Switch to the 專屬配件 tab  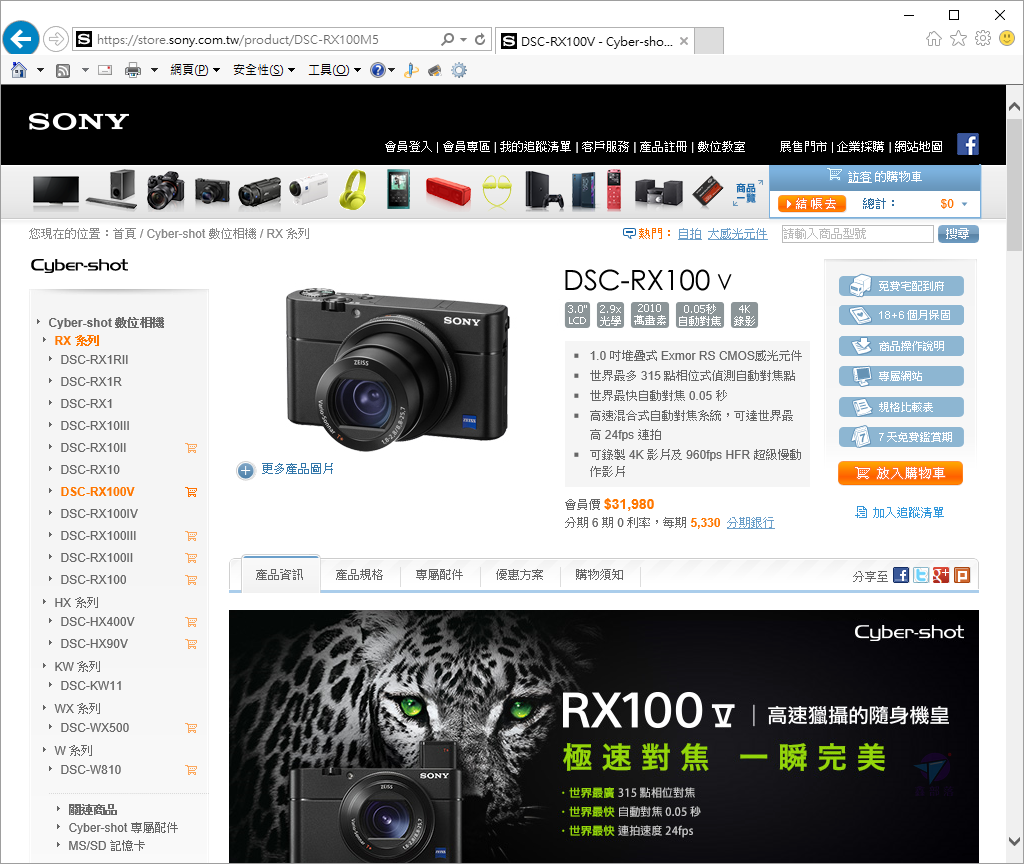pyautogui.click(x=440, y=575)
